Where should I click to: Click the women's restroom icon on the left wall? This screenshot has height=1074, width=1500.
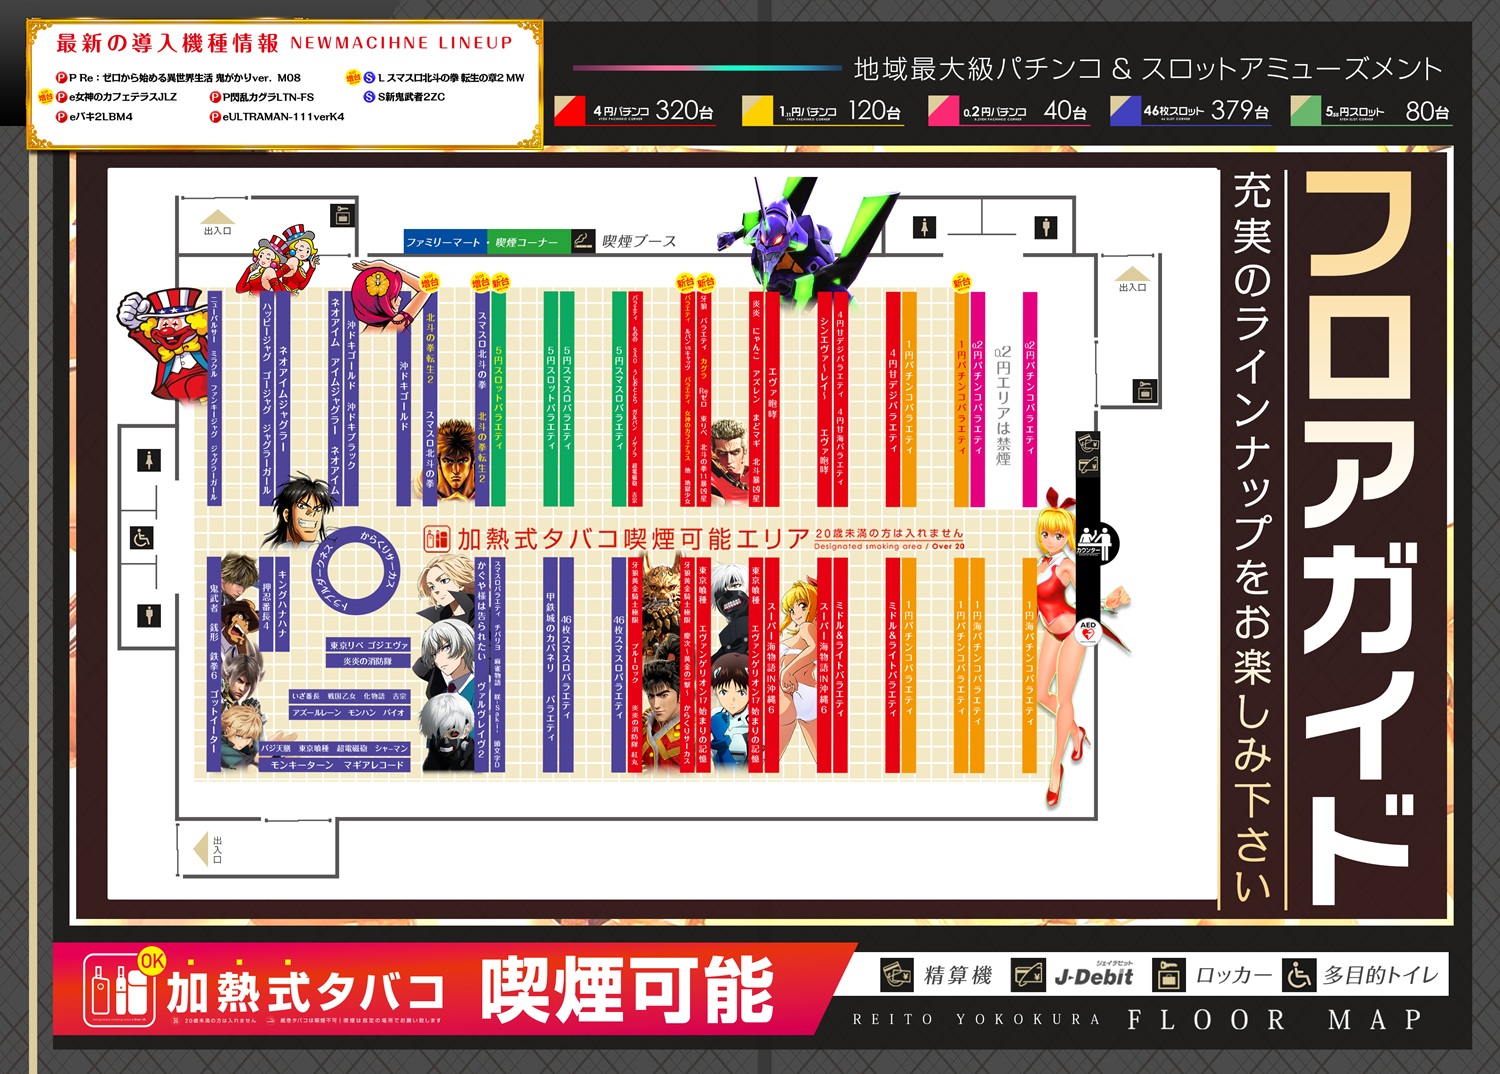[x=149, y=459]
